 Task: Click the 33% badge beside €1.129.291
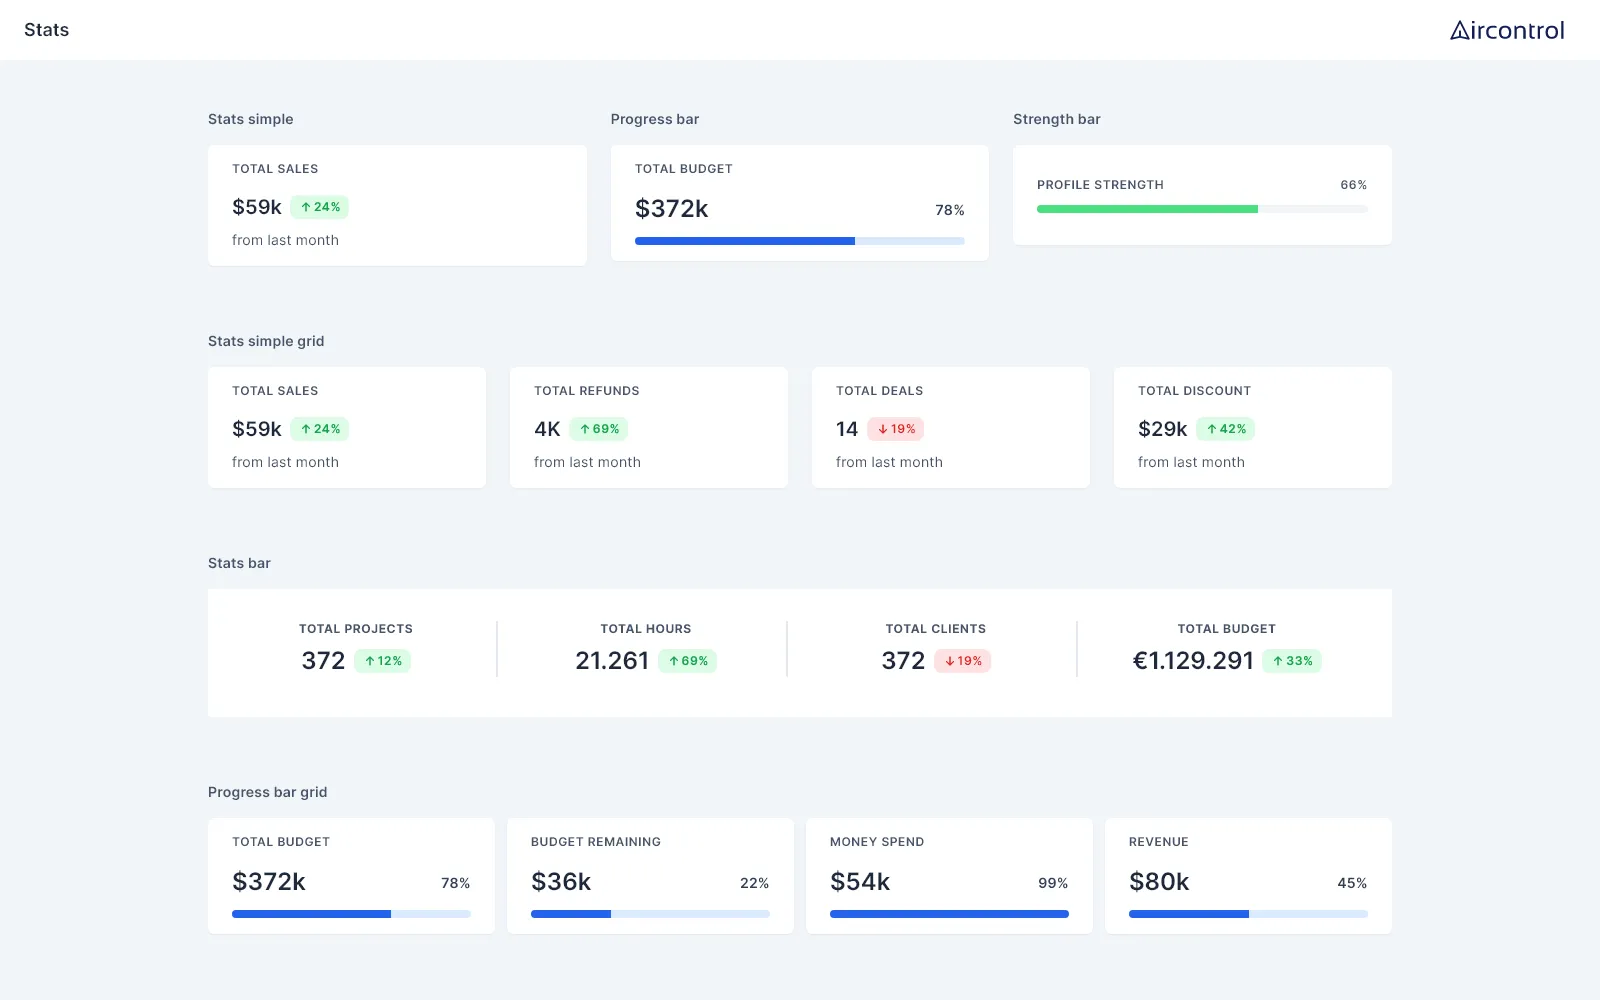point(1292,661)
